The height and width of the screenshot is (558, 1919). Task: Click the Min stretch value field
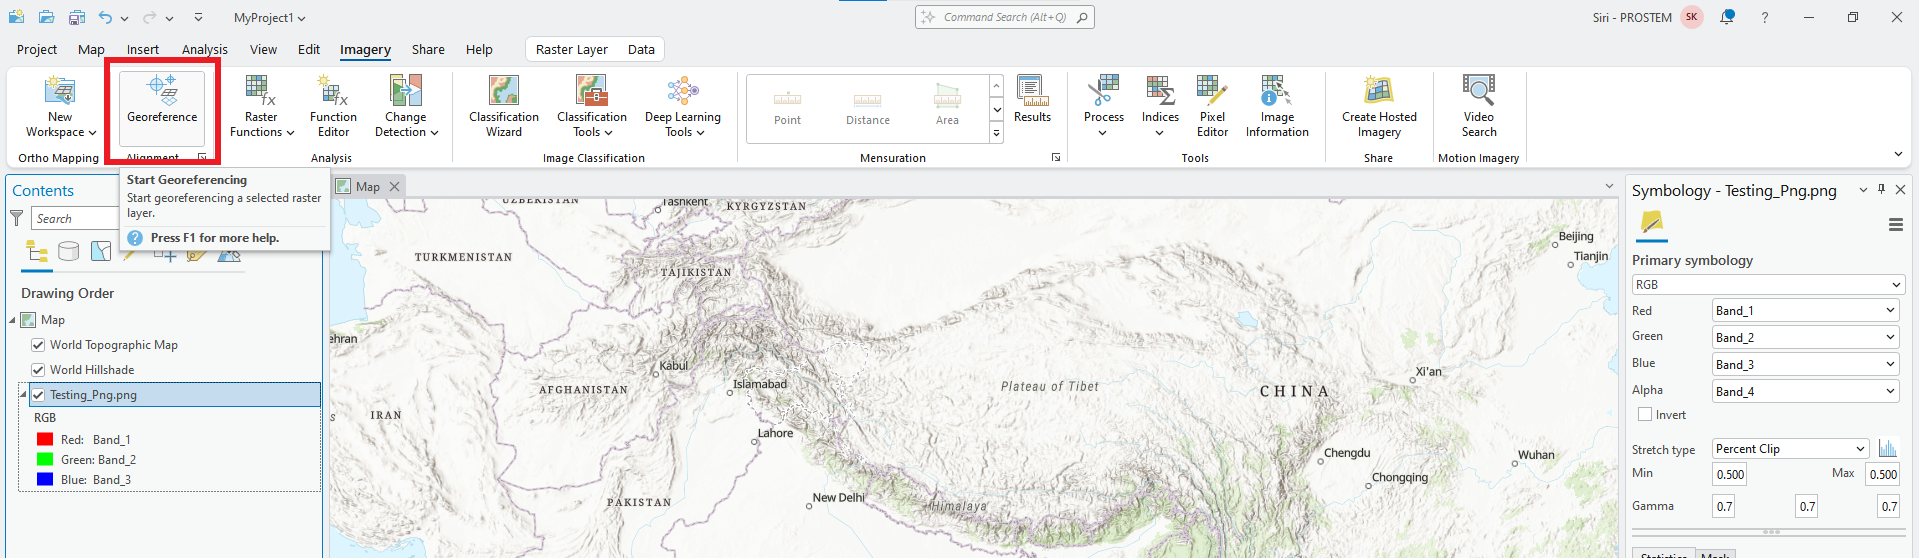coord(1730,474)
